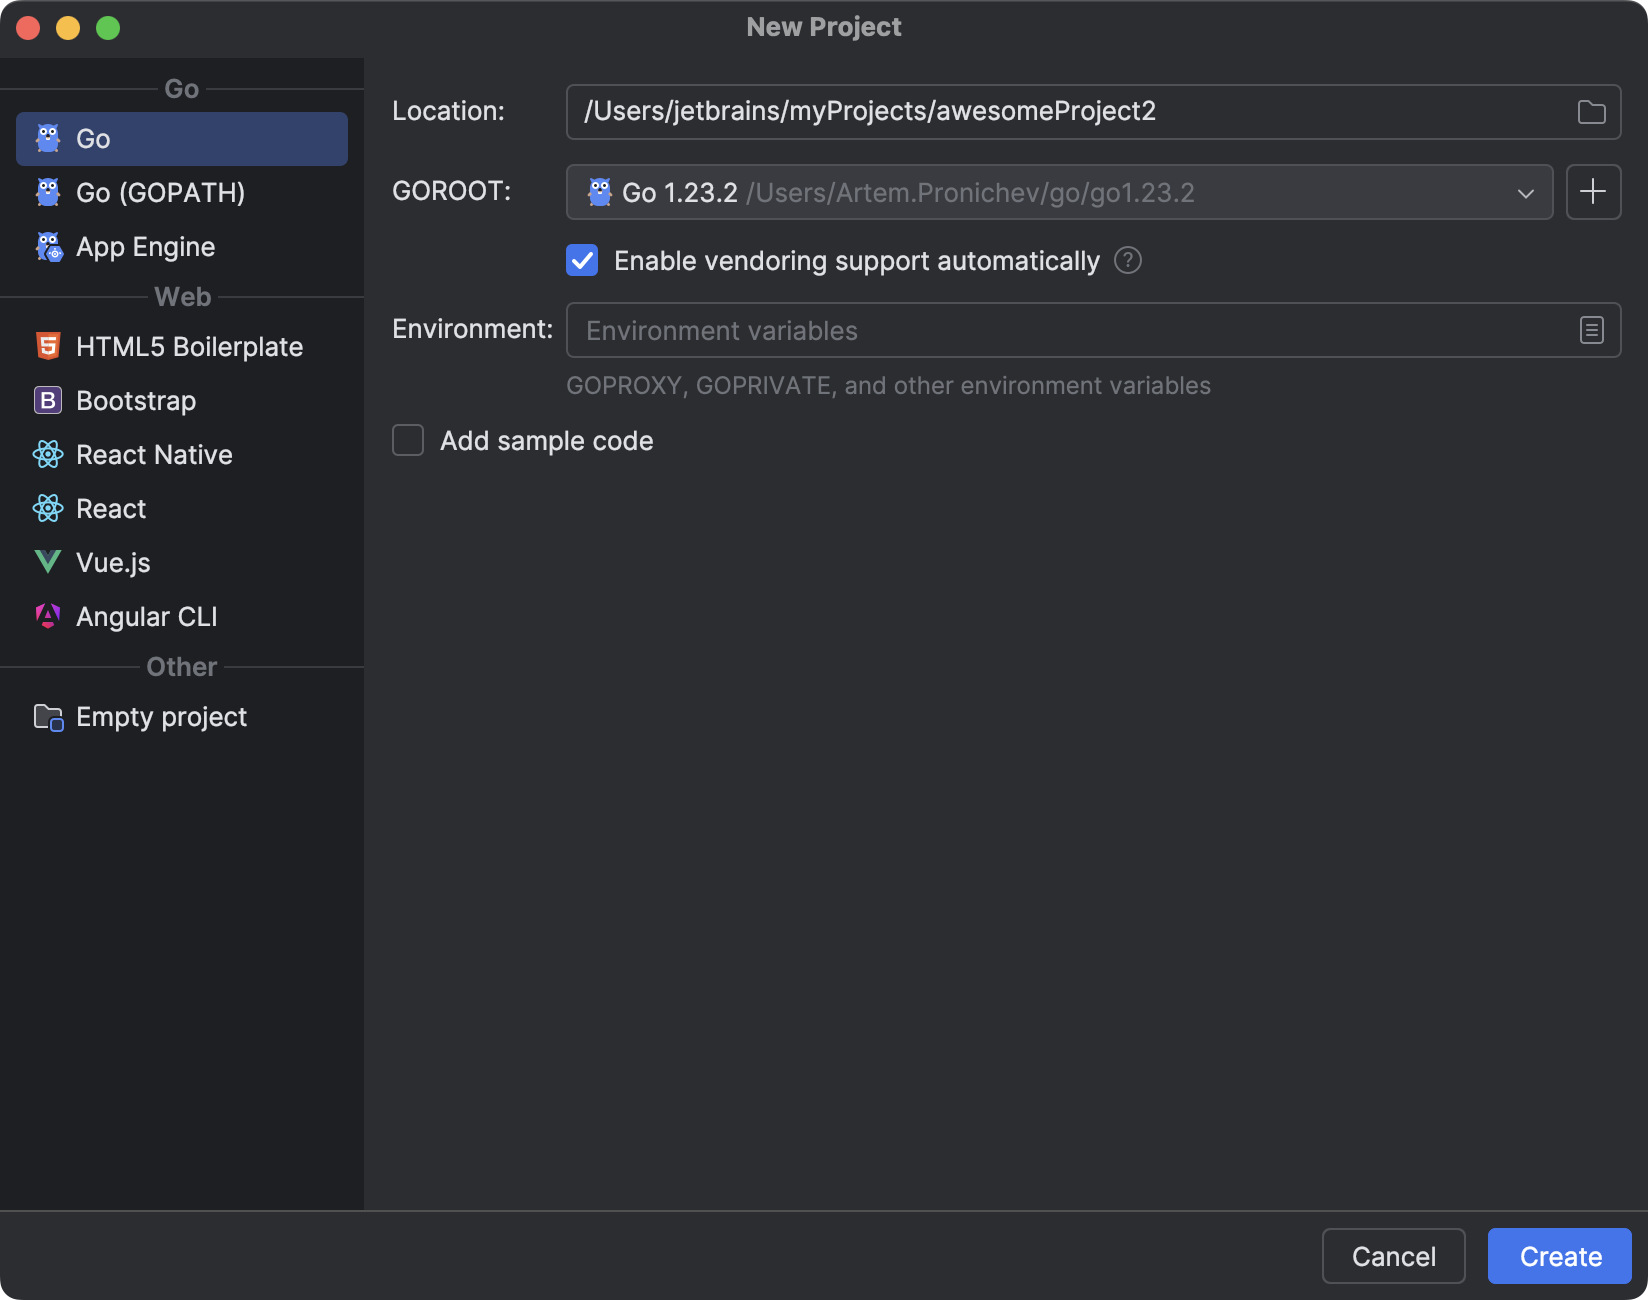Choose Empty project from the list
The image size is (1648, 1300).
[161, 717]
